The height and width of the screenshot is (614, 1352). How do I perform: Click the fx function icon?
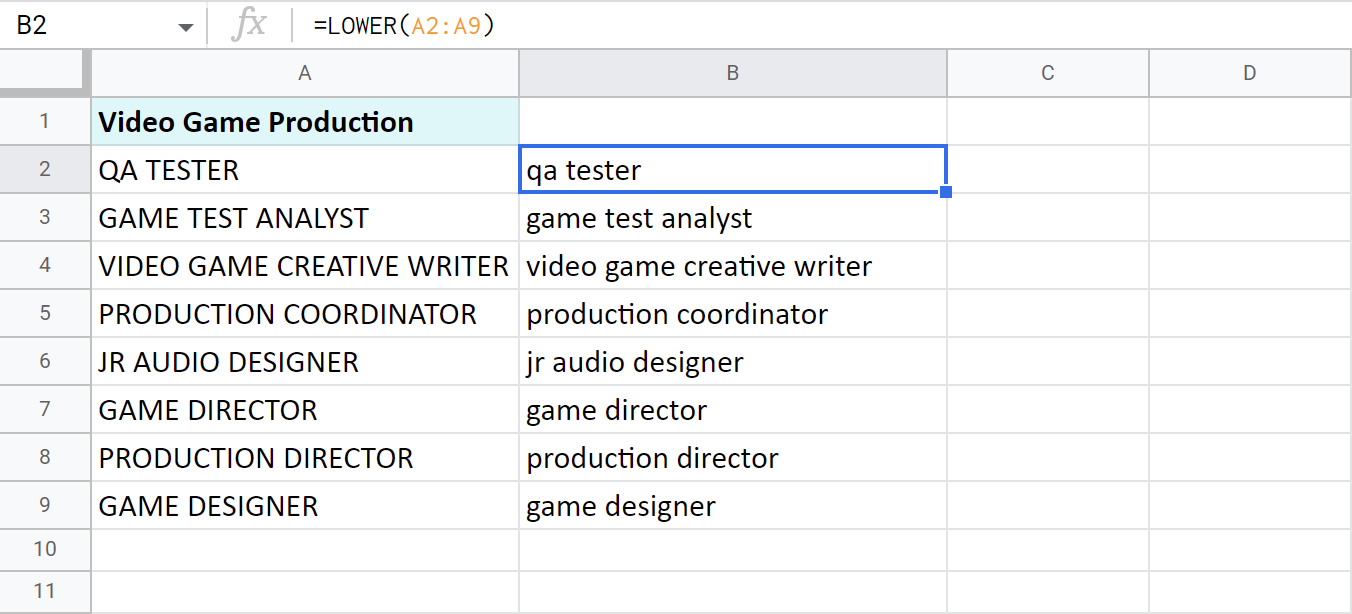(248, 24)
